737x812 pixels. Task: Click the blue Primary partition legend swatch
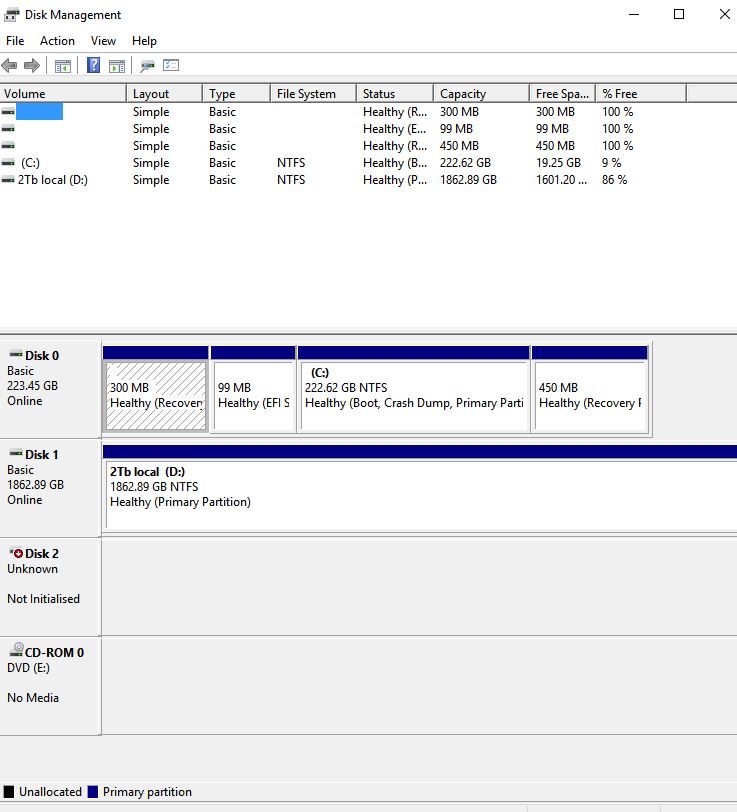(x=93, y=792)
